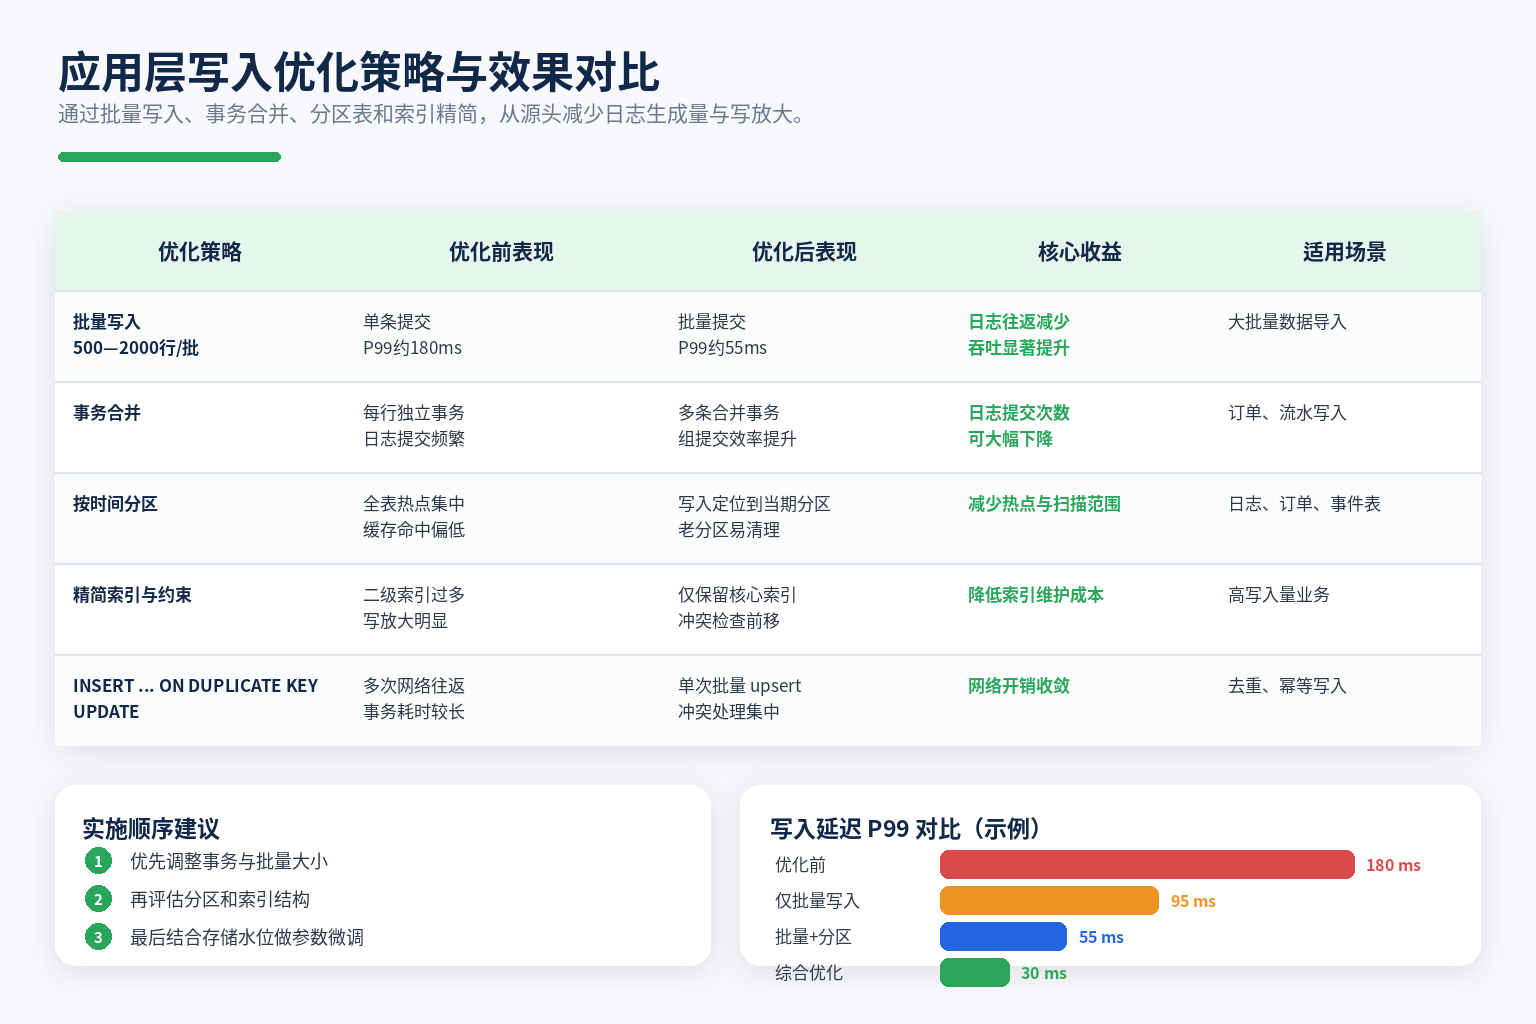The width and height of the screenshot is (1536, 1024).
Task: Click the 批量+分区 chart row label
Action: click(x=813, y=937)
